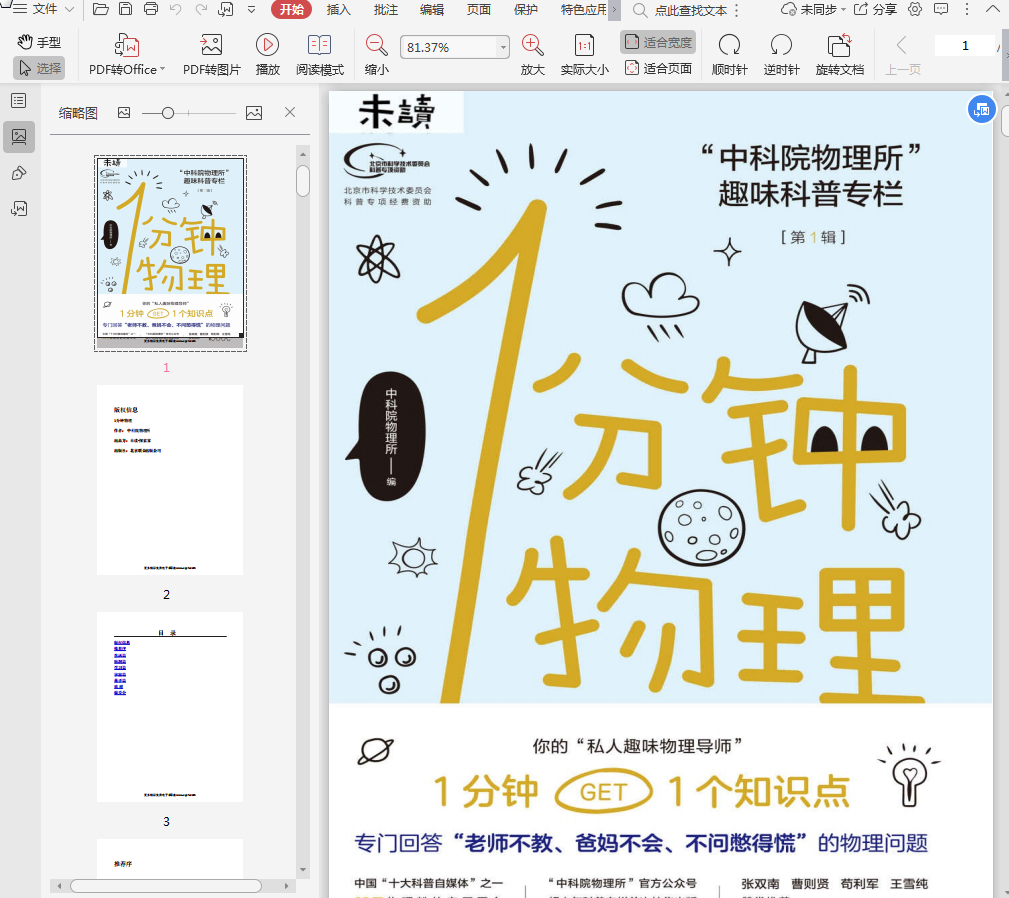Show more ribbon tabs with arrow
This screenshot has height=898, width=1009.
614,10
